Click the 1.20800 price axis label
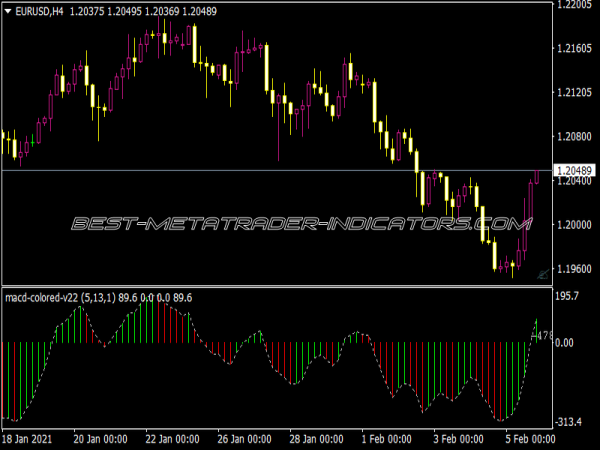 [x=574, y=136]
